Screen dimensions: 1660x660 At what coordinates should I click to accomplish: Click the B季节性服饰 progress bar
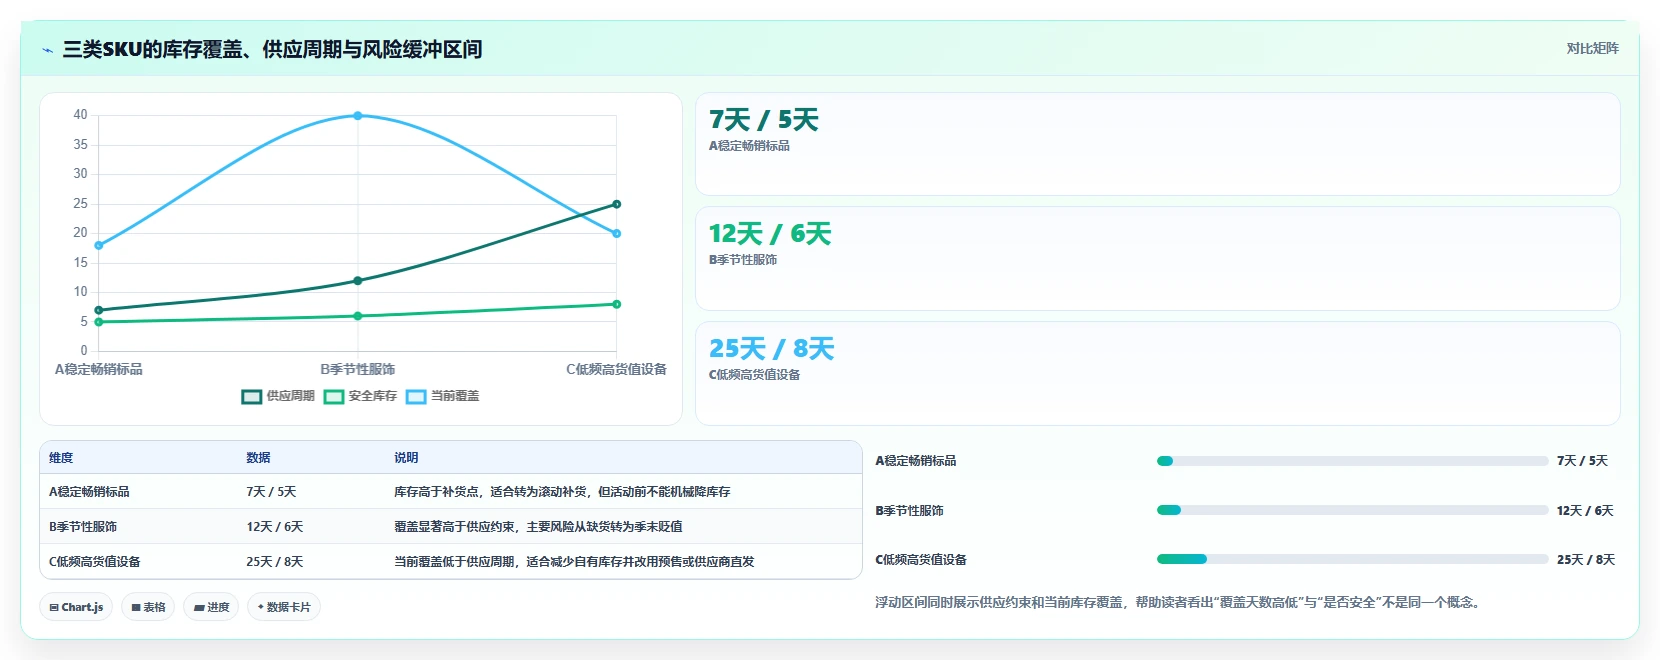click(1352, 510)
